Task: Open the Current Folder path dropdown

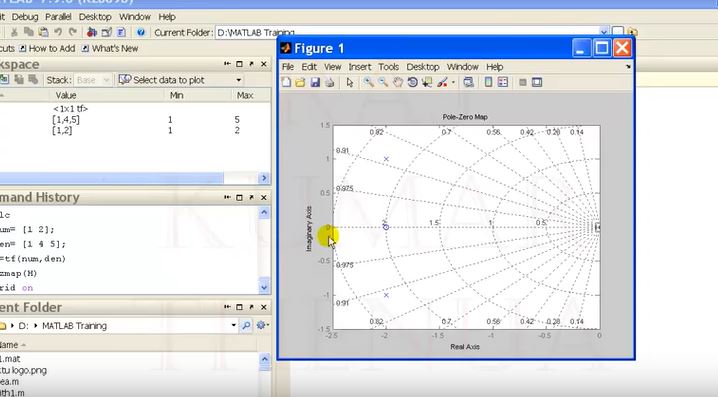Action: coord(604,32)
